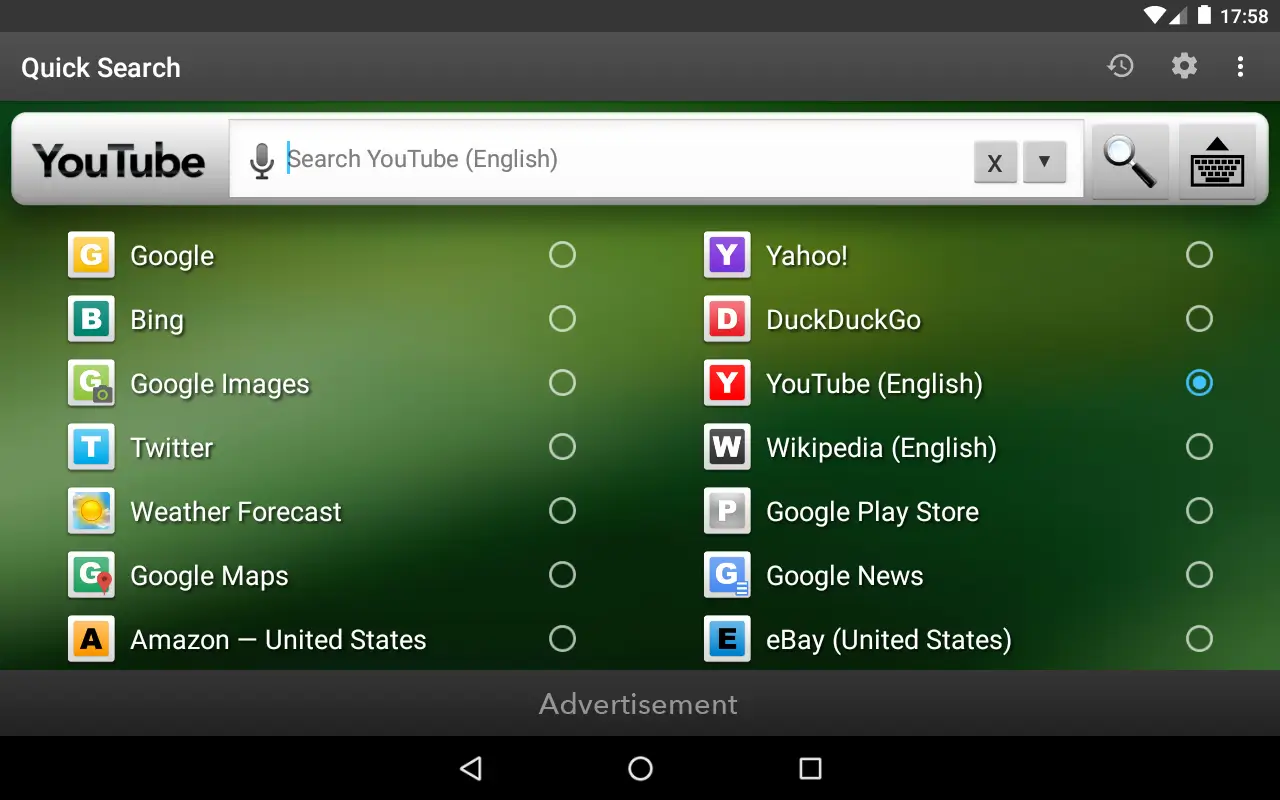Tap the Google search engine icon

91,255
